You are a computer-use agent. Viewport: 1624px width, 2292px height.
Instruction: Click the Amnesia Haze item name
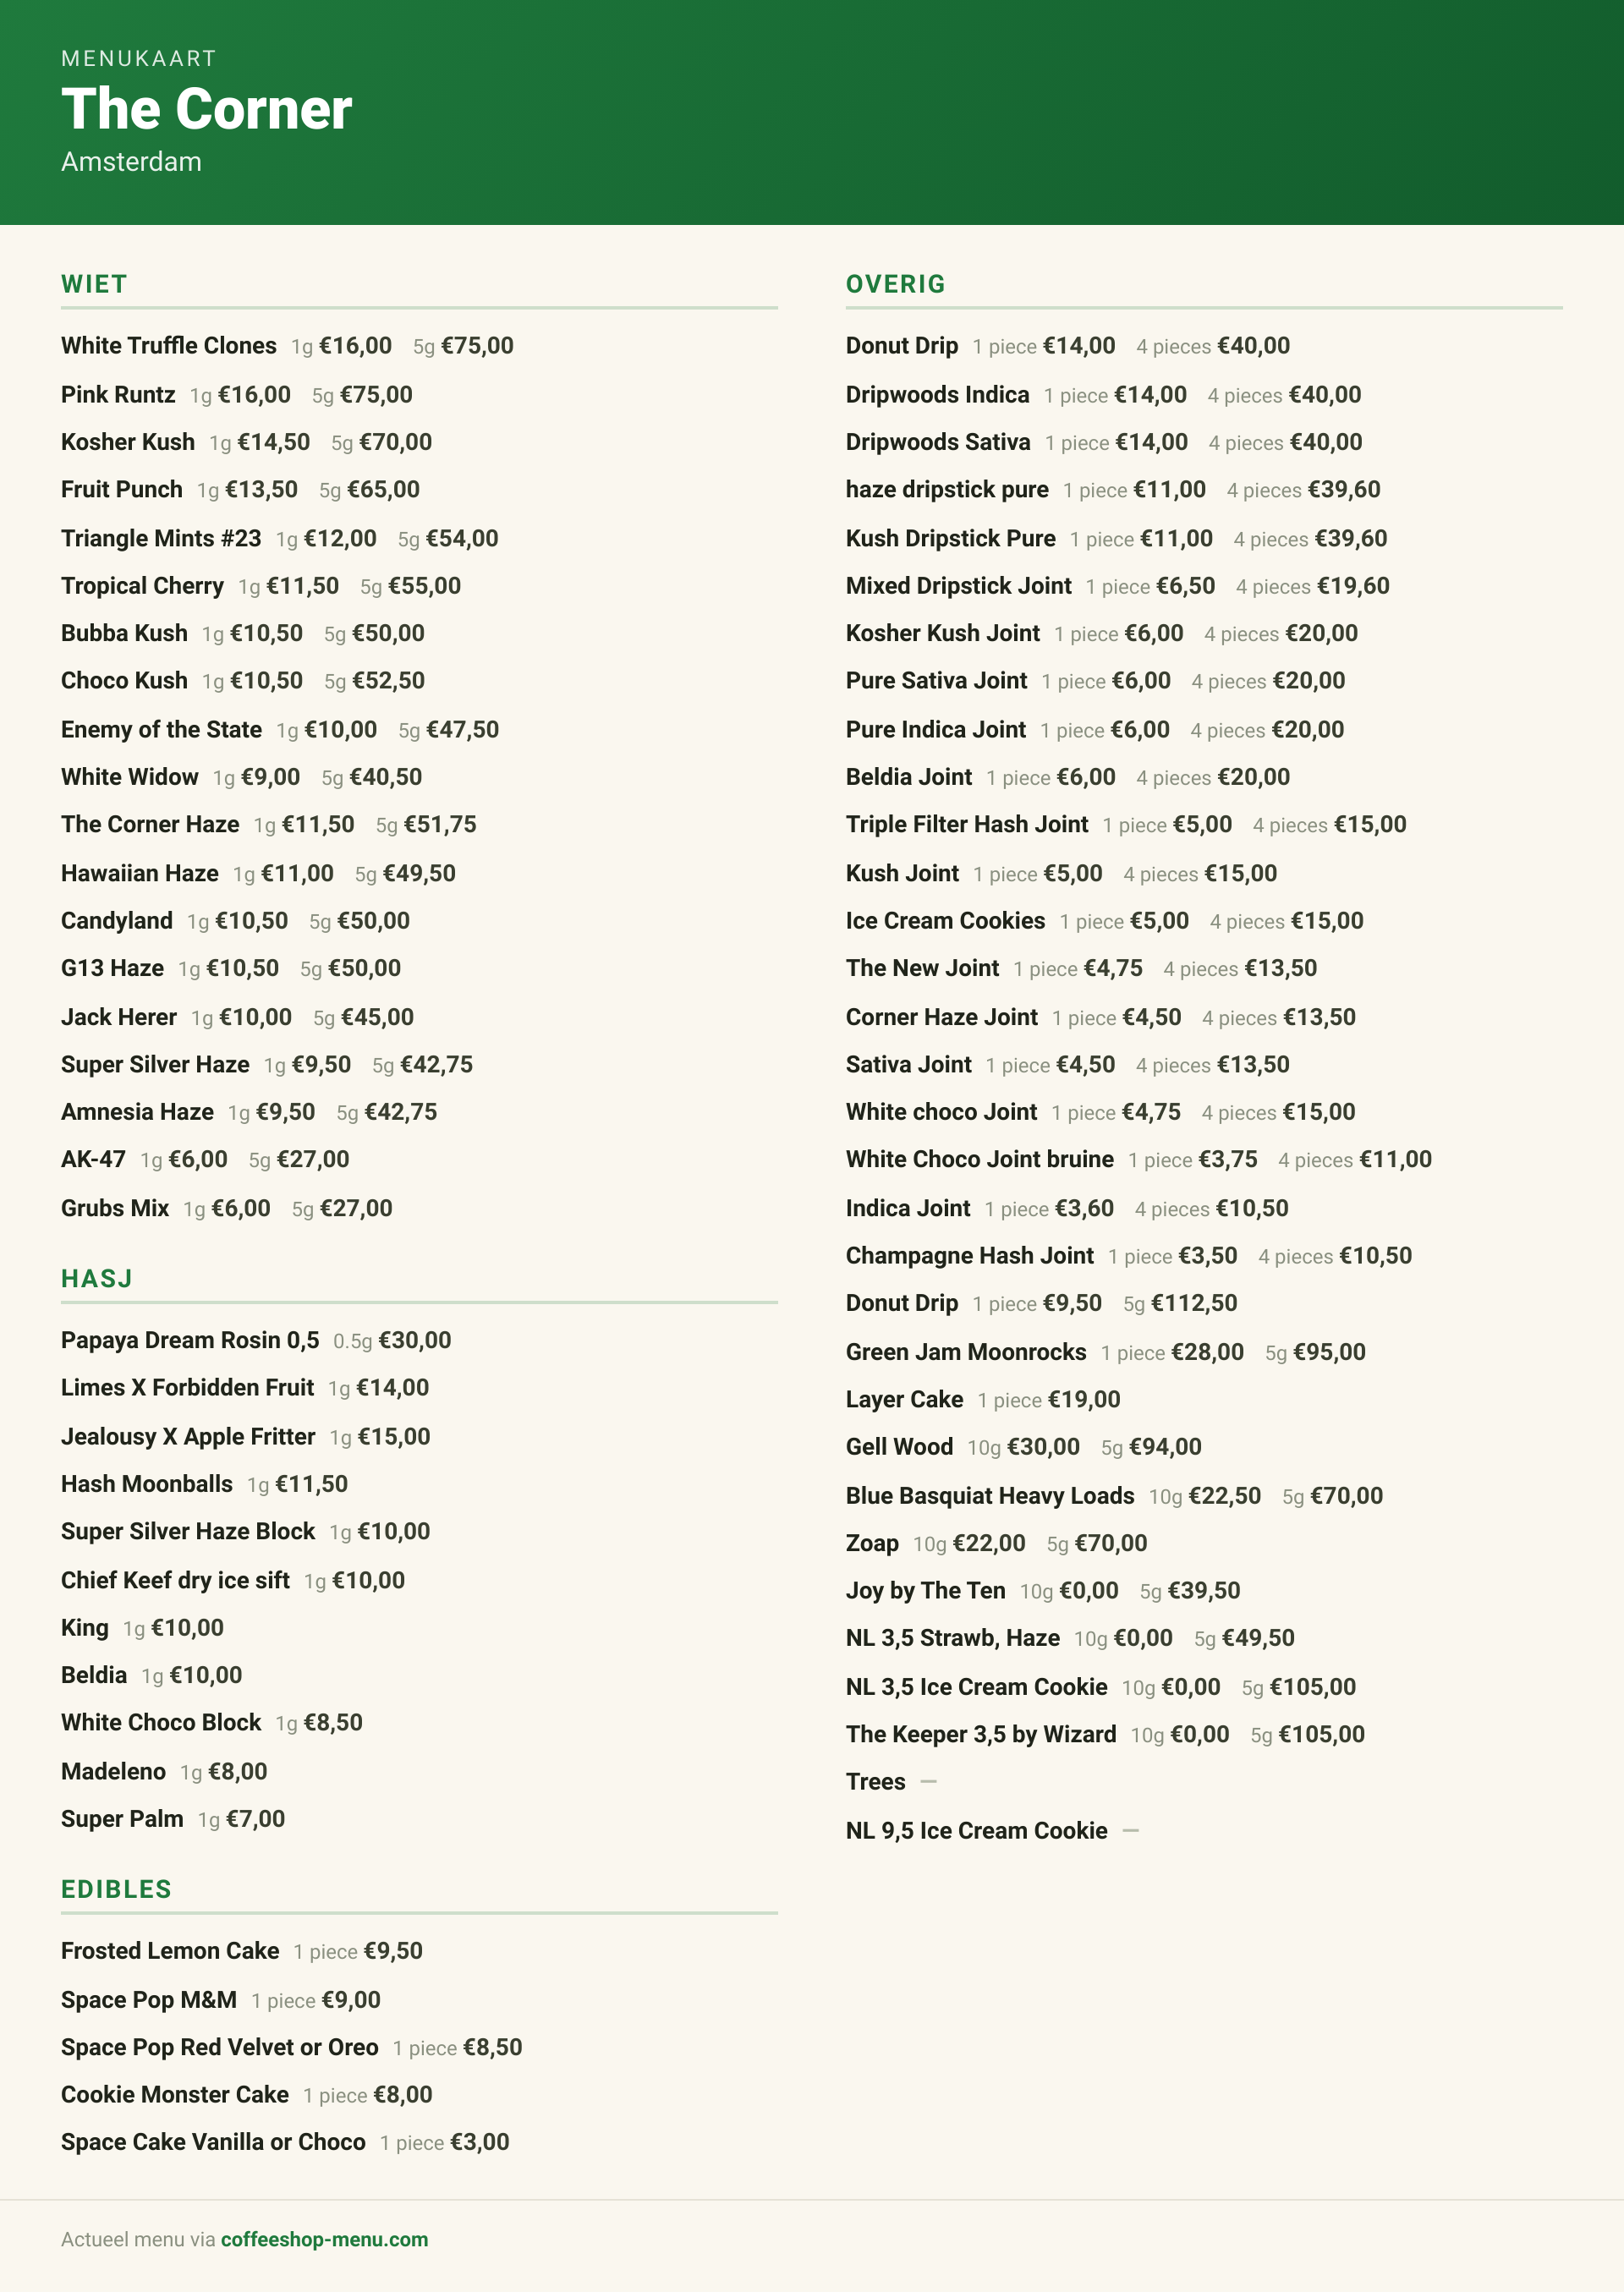tap(137, 1112)
